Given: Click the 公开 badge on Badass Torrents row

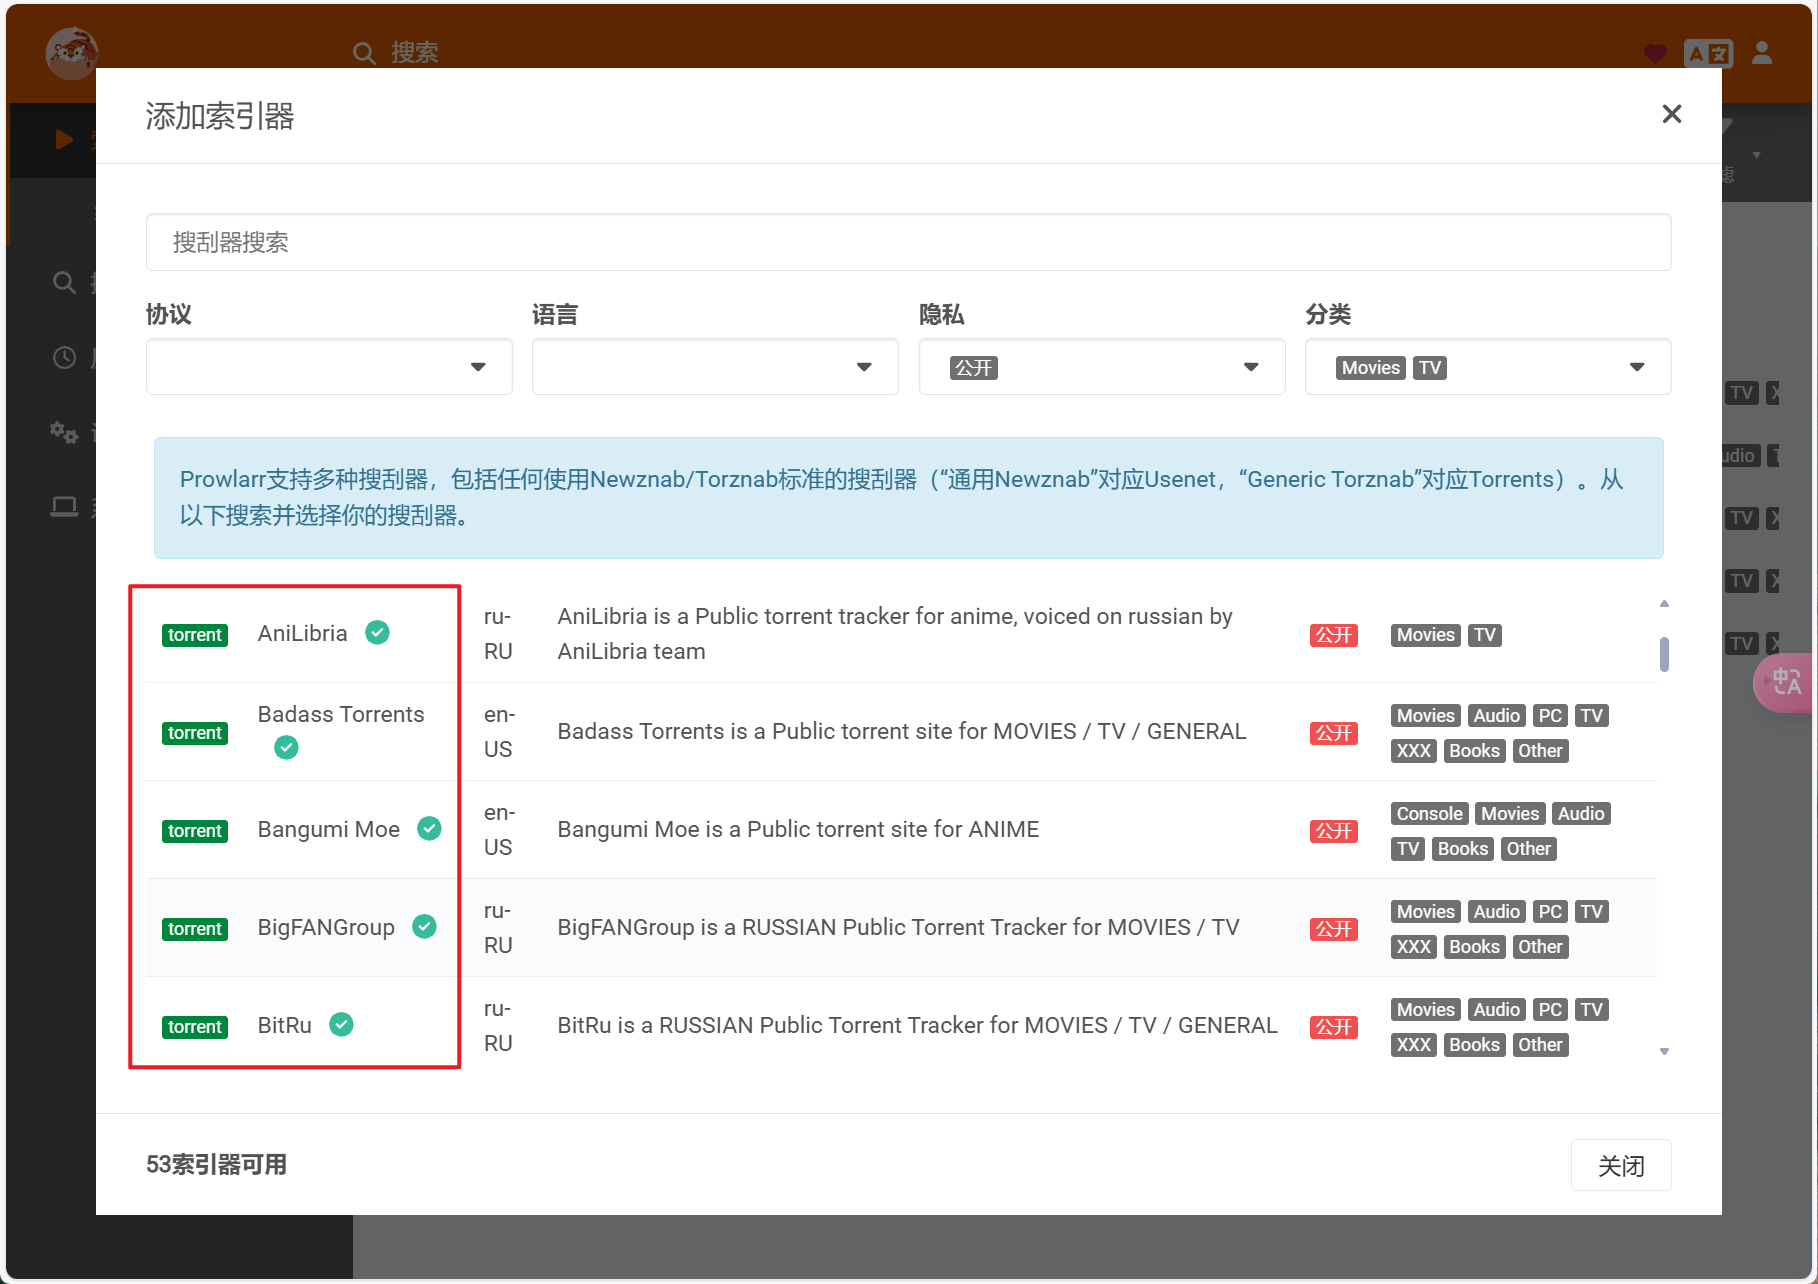Looking at the screenshot, I should [x=1333, y=733].
